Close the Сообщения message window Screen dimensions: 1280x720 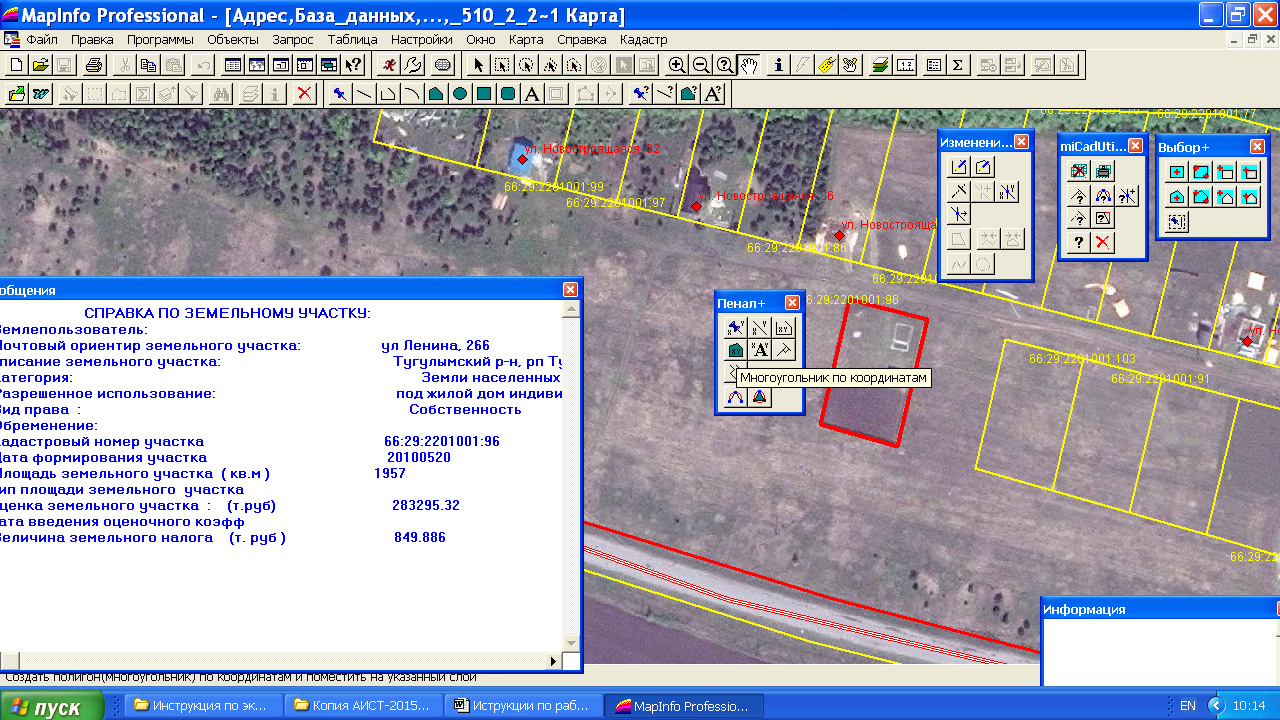point(570,289)
